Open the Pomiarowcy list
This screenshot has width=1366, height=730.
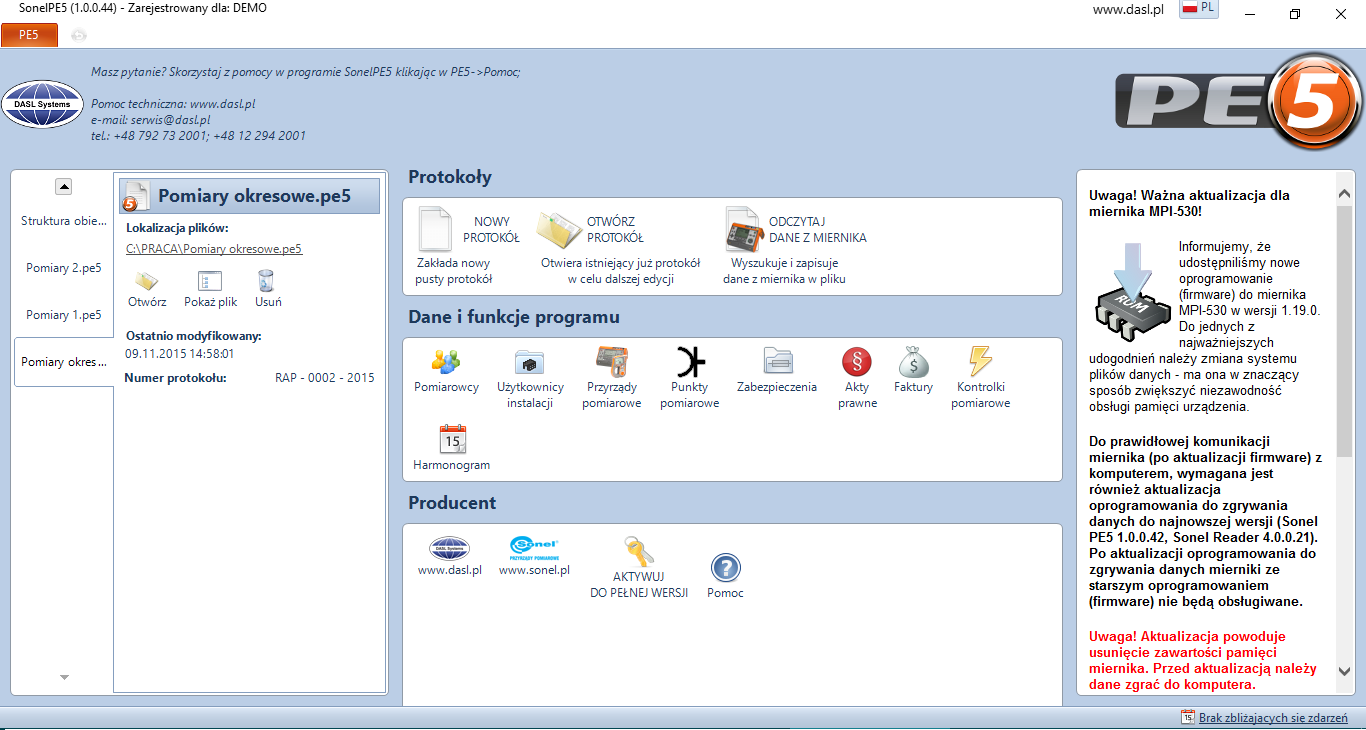446,370
